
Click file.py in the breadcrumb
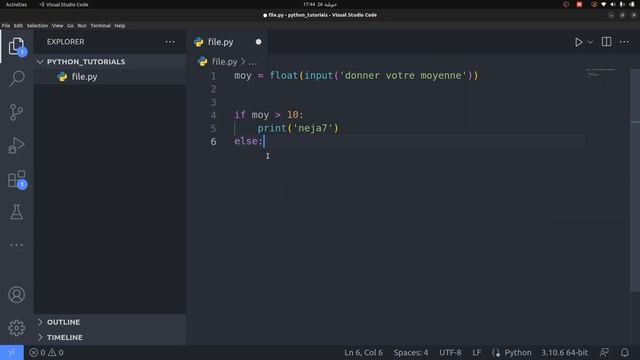(224, 62)
